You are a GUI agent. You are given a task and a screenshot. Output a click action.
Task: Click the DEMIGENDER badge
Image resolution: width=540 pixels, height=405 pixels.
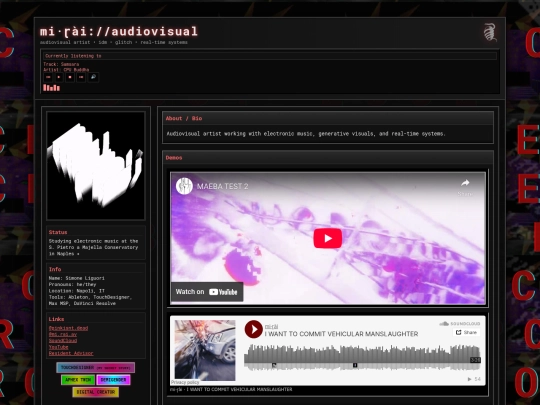[x=113, y=380]
